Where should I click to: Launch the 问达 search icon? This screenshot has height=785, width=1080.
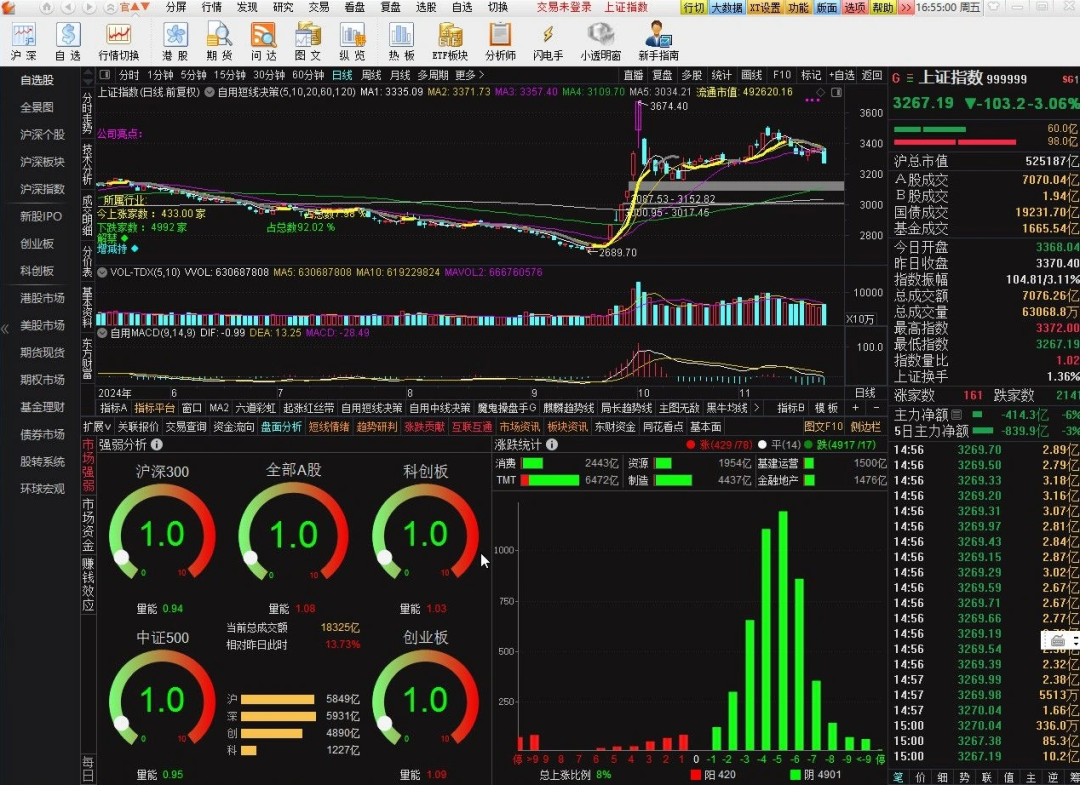coord(263,42)
